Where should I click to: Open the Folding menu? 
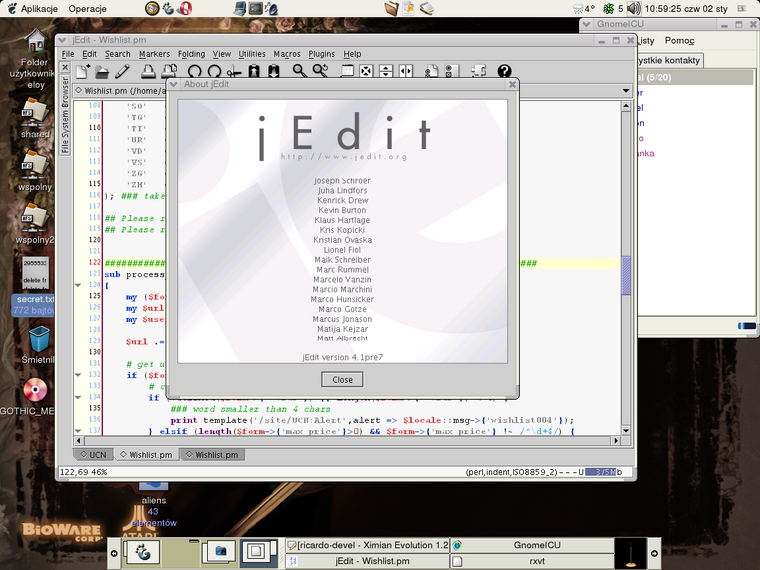pos(191,54)
